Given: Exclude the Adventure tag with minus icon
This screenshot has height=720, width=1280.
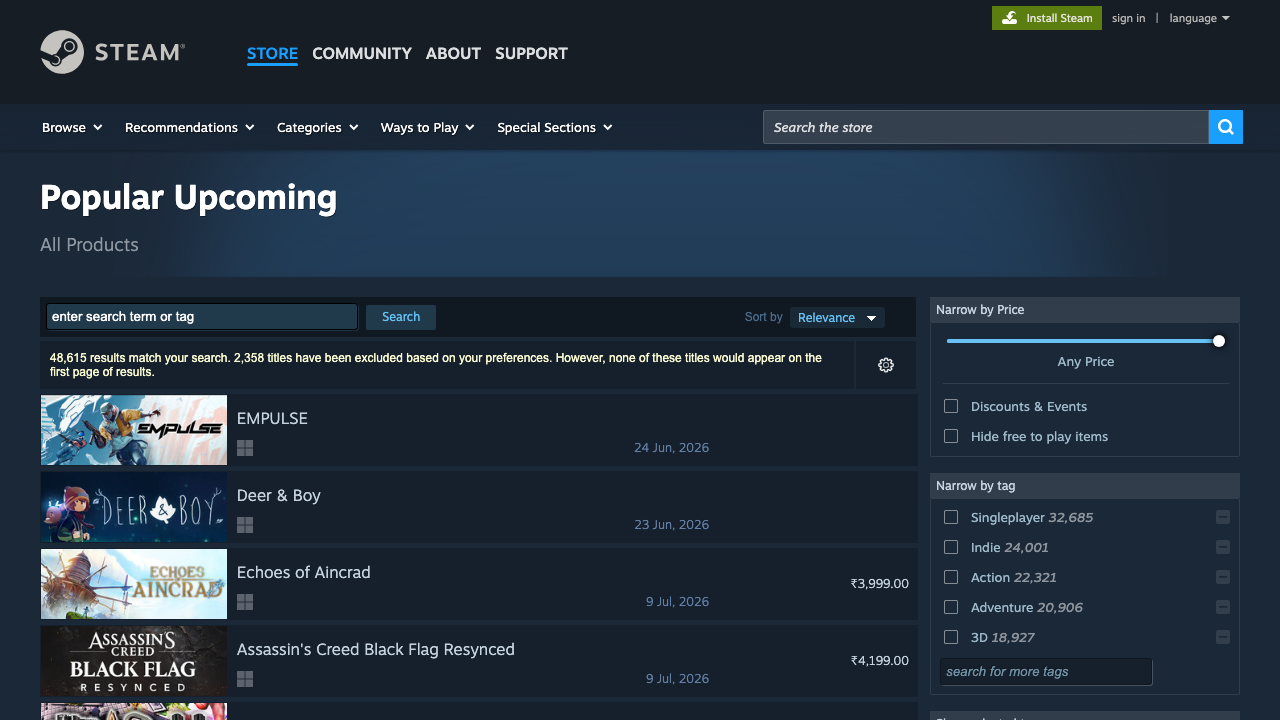Looking at the screenshot, I should (x=1223, y=607).
